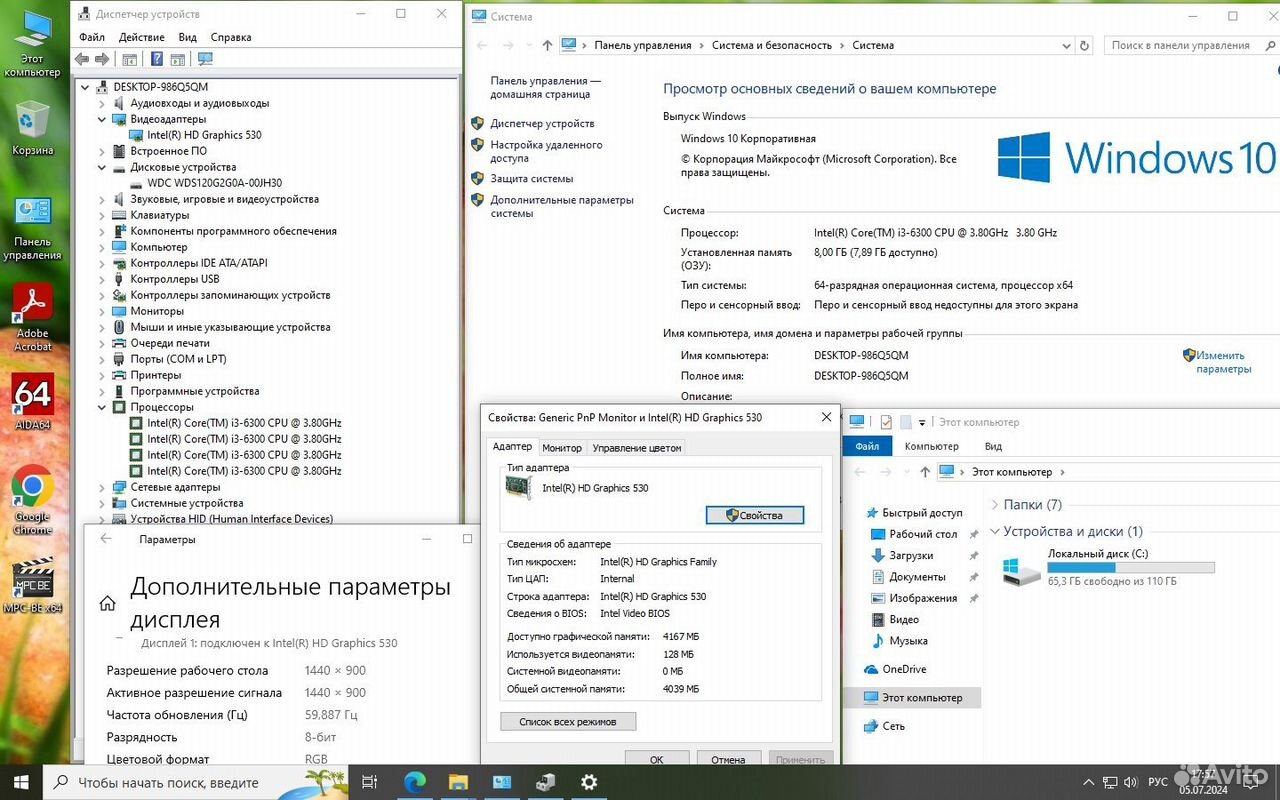Expand the Мониторы tree node
The height and width of the screenshot is (800, 1280).
tap(102, 311)
